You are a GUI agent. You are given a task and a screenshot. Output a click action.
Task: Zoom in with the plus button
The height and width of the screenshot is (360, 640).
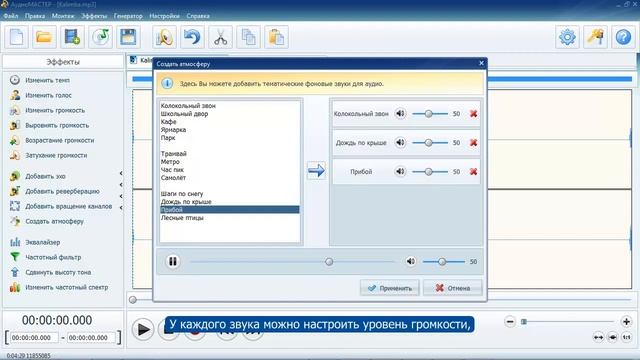point(626,322)
